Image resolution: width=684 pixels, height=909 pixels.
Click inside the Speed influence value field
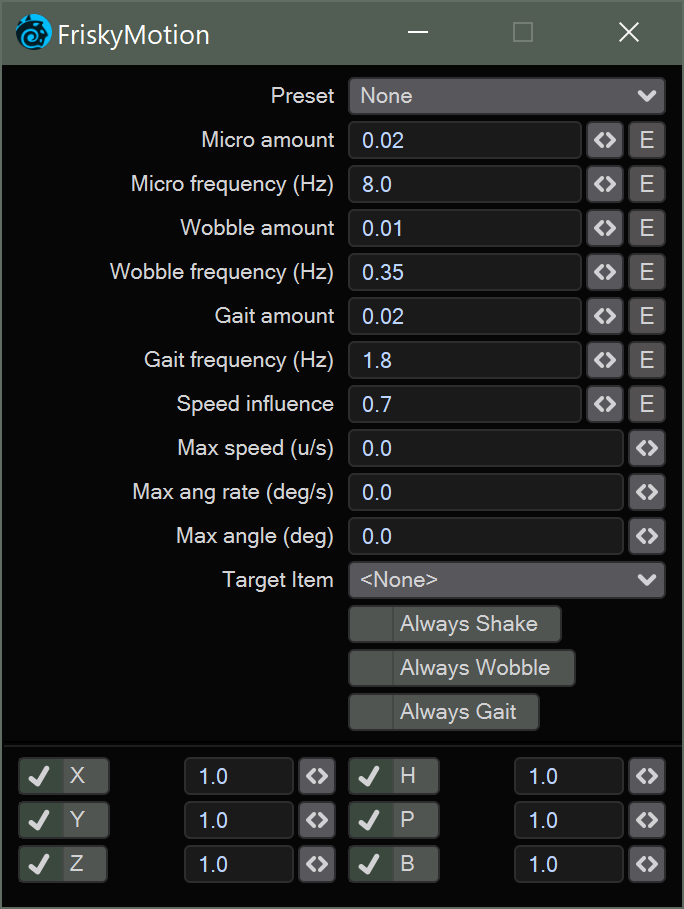(x=464, y=404)
